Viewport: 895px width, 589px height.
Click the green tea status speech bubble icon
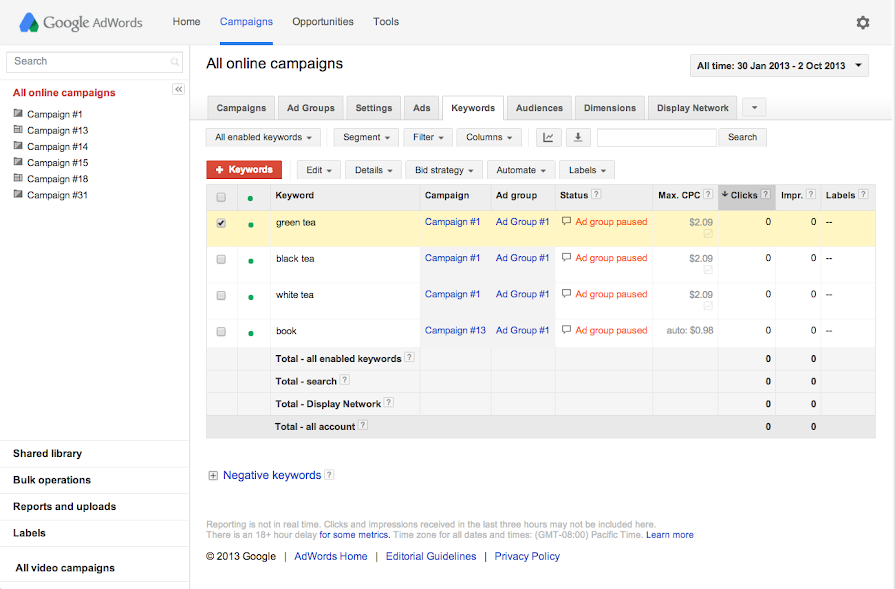pyautogui.click(x=567, y=222)
